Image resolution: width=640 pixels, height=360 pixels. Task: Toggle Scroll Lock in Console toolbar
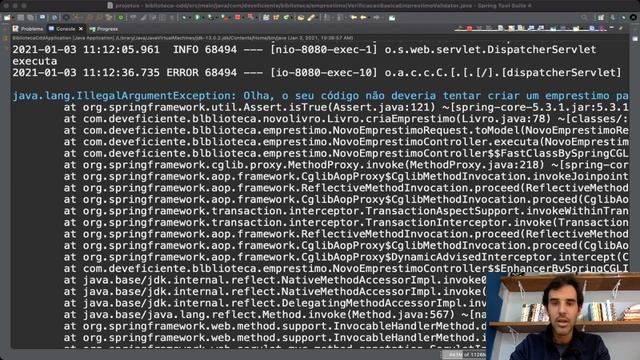tap(511, 29)
